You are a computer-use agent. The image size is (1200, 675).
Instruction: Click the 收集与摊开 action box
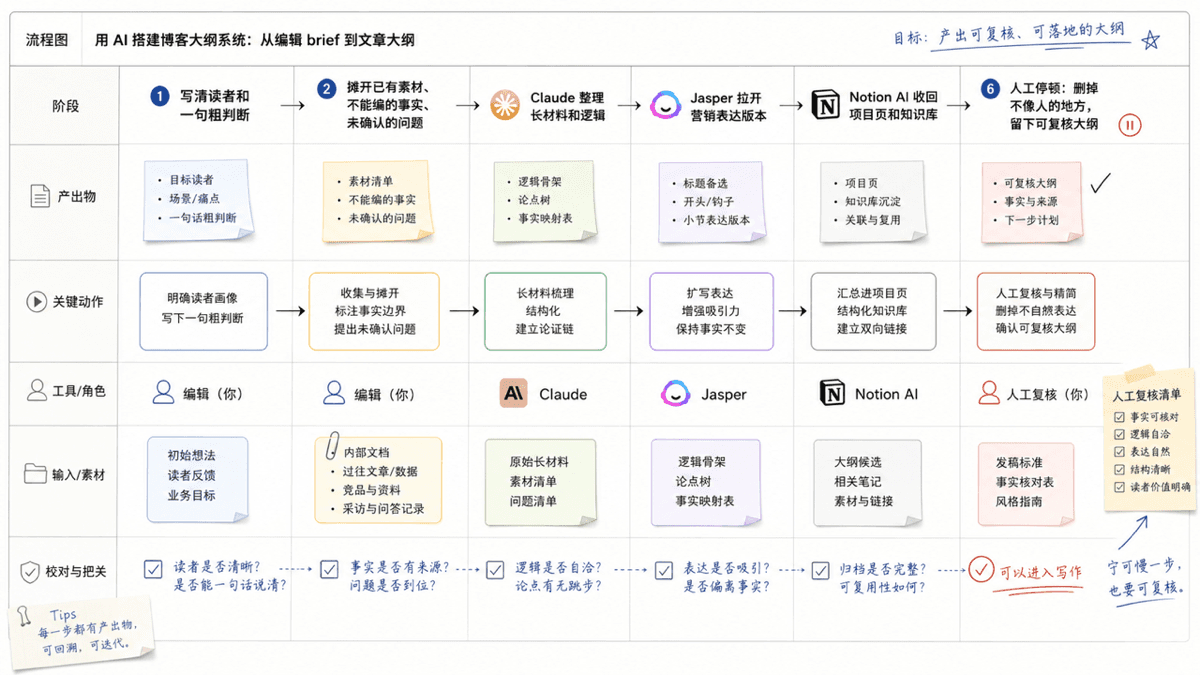click(374, 311)
